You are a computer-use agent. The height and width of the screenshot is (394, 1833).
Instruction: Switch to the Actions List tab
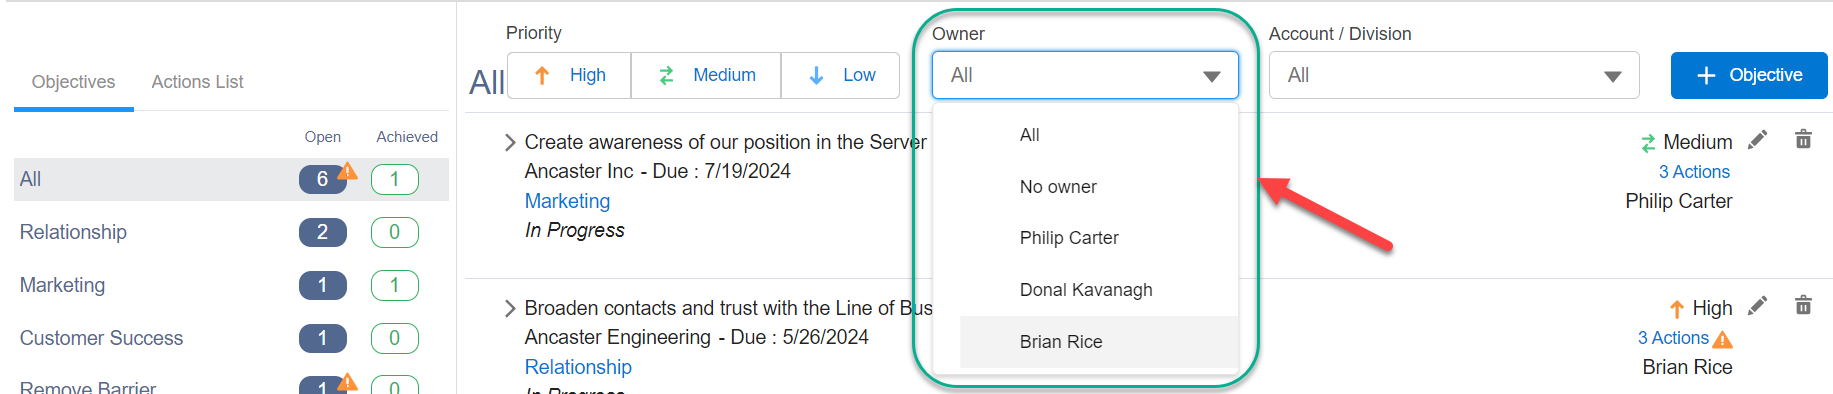coord(197,82)
